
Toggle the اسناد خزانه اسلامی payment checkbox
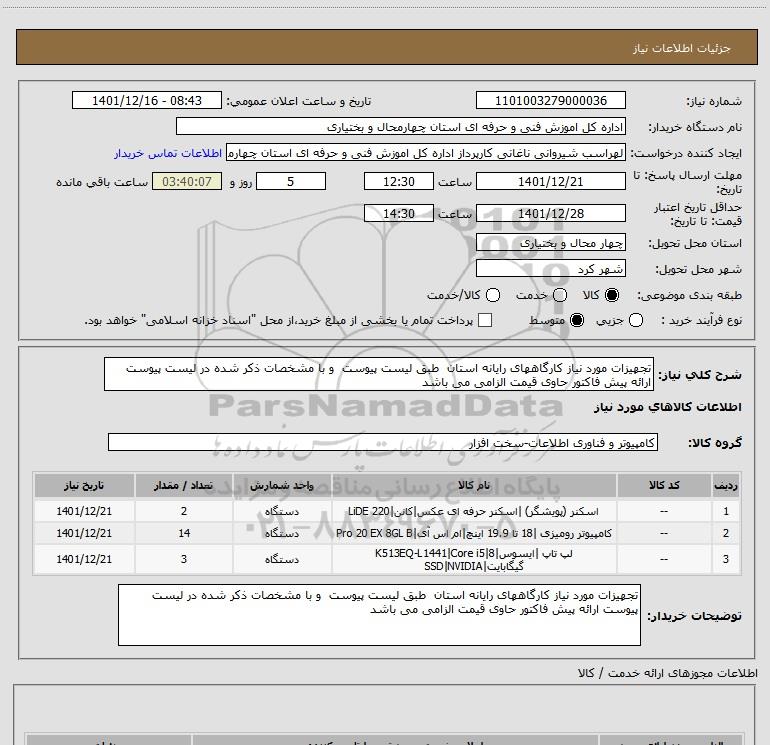485,320
